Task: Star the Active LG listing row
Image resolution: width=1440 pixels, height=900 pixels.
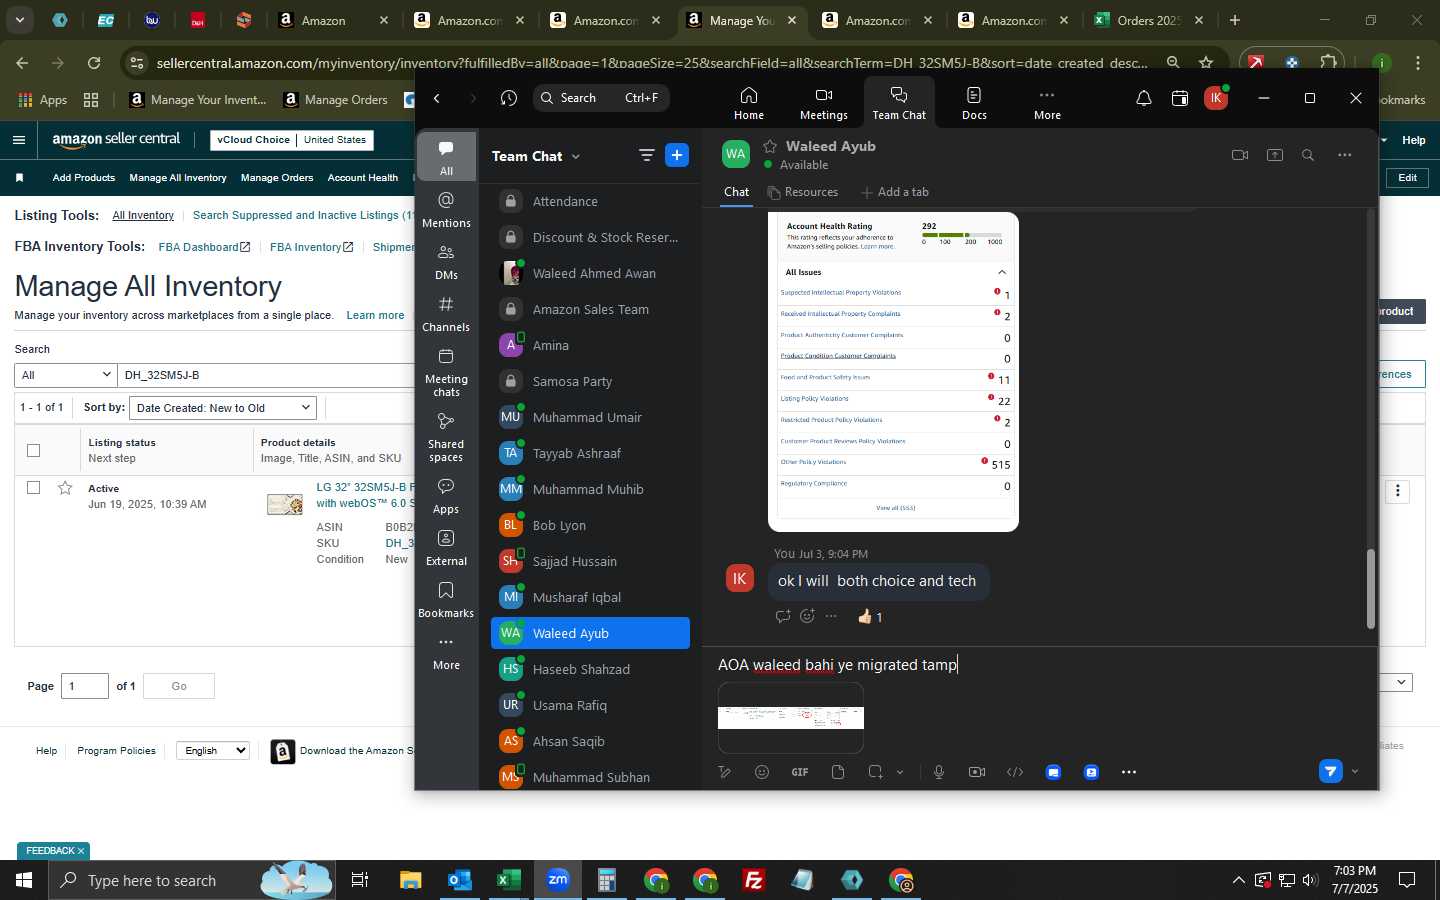Action: point(65,488)
